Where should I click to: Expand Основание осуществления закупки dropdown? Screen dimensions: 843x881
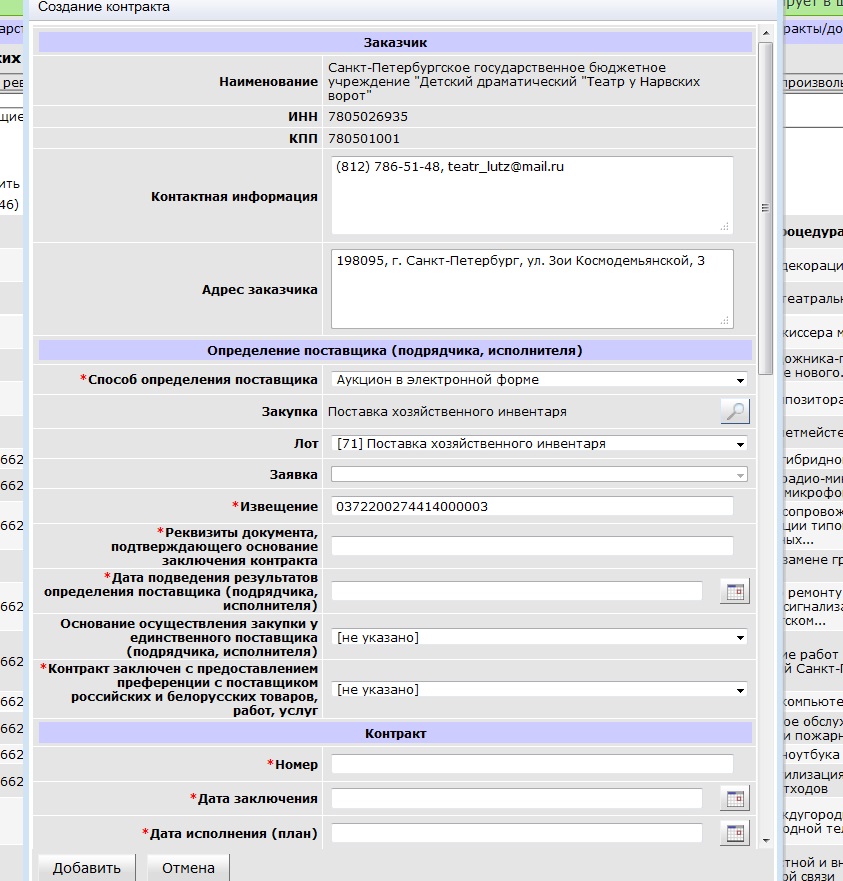(x=539, y=637)
